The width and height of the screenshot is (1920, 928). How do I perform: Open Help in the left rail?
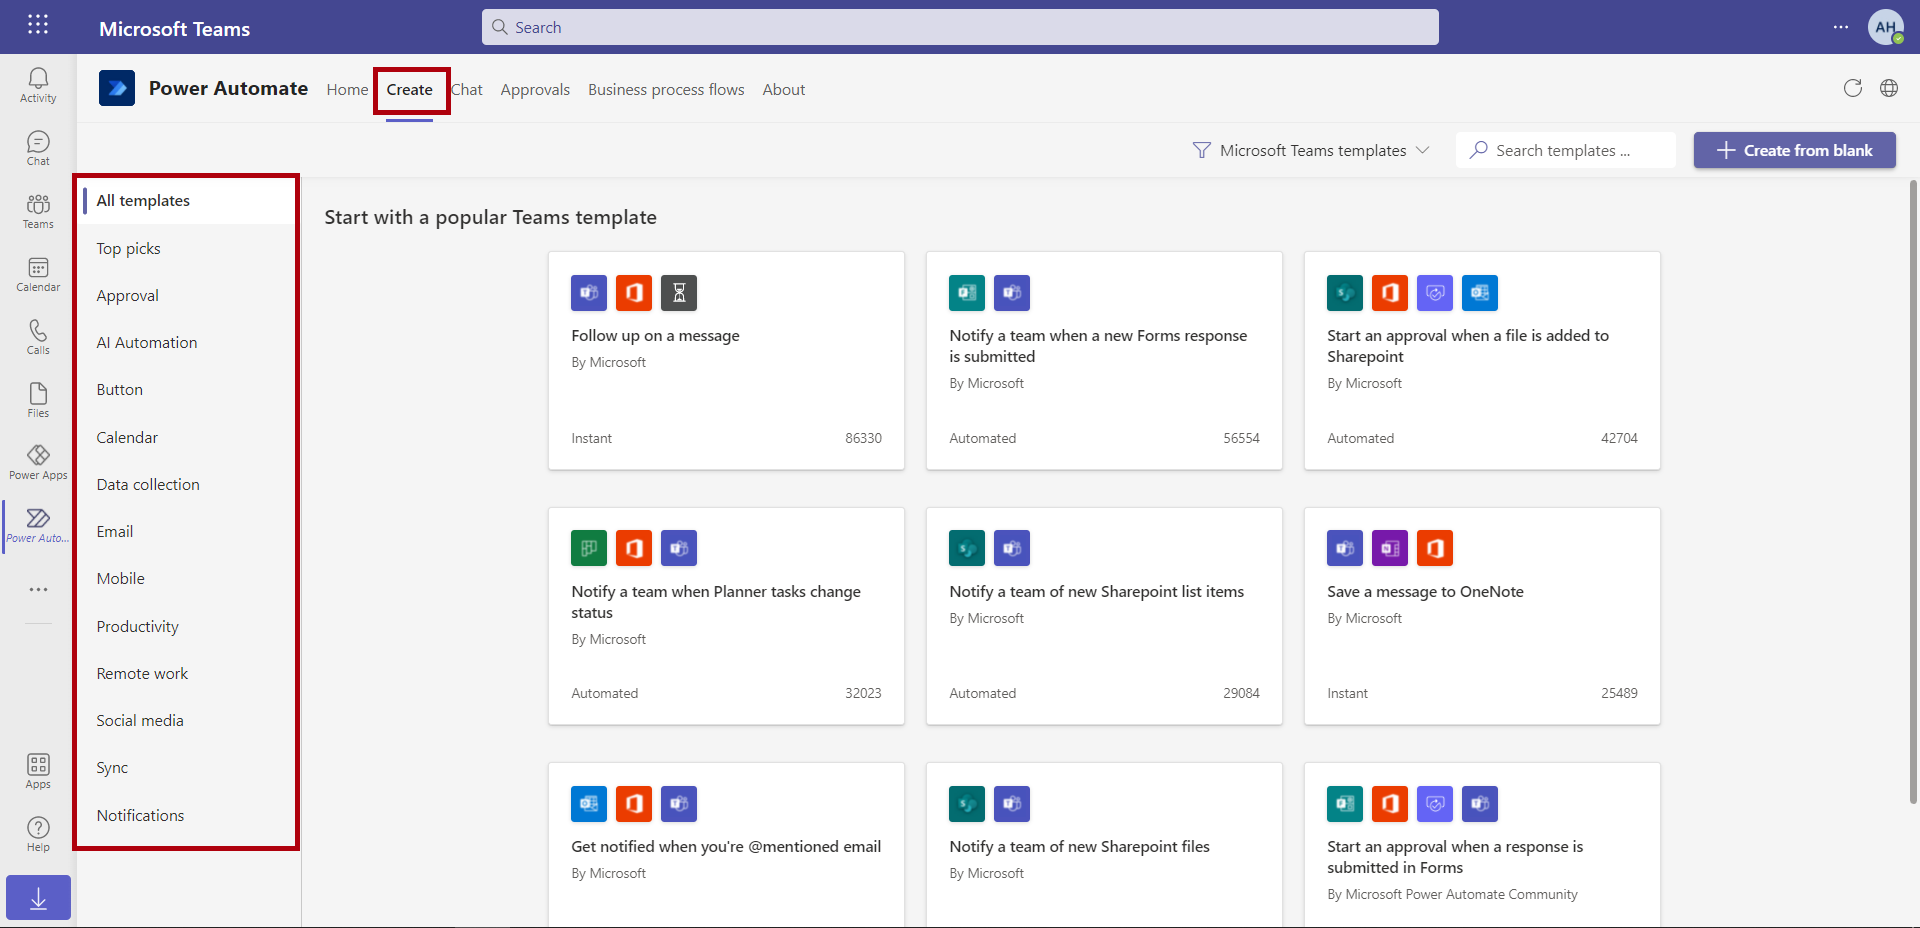pos(38,834)
